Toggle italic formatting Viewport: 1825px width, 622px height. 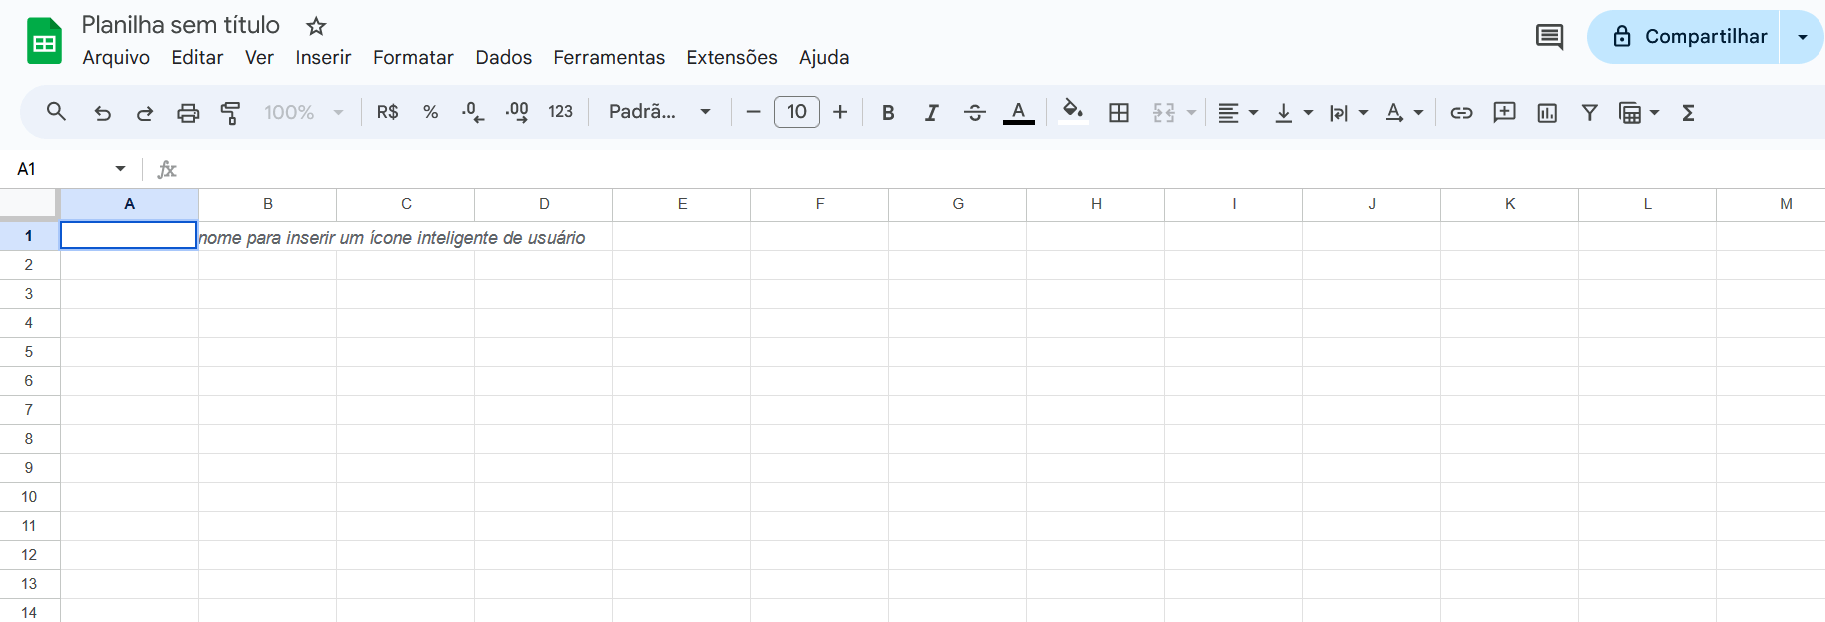coord(931,113)
